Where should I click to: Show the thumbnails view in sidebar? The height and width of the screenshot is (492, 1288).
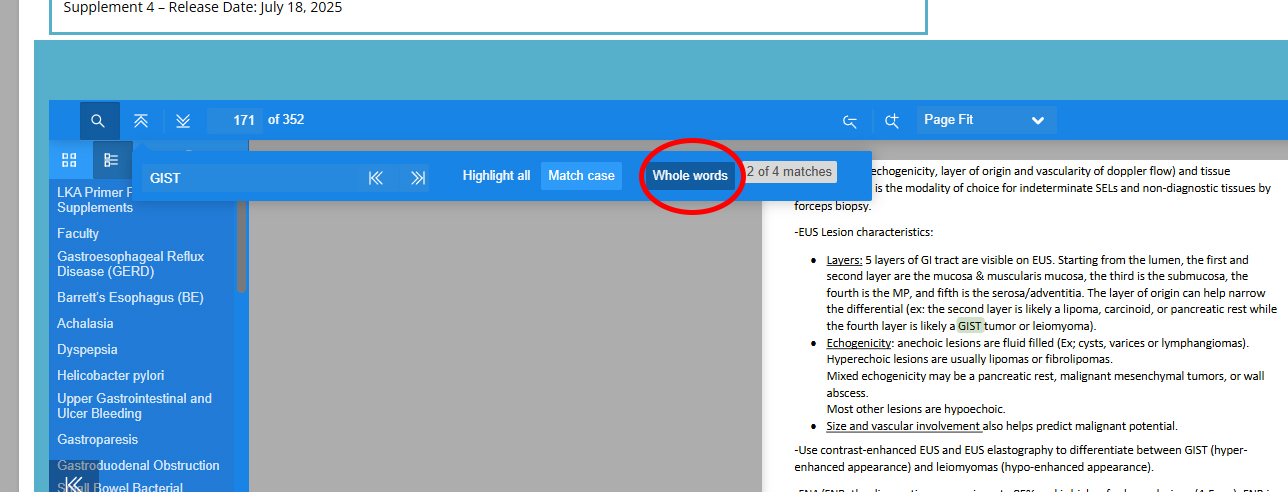tap(69, 160)
